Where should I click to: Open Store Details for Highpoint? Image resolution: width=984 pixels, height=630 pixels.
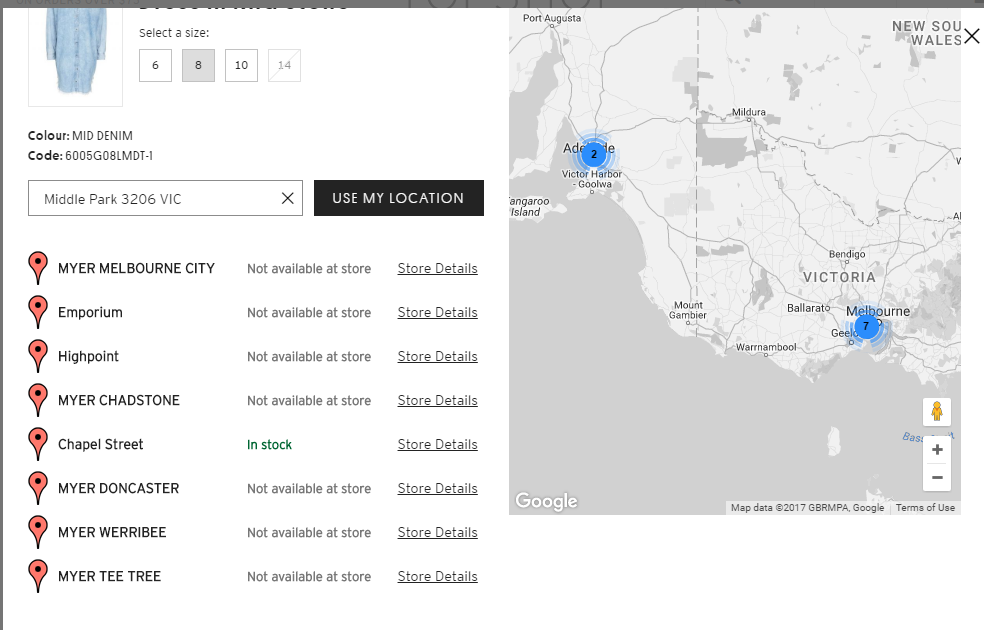[437, 356]
